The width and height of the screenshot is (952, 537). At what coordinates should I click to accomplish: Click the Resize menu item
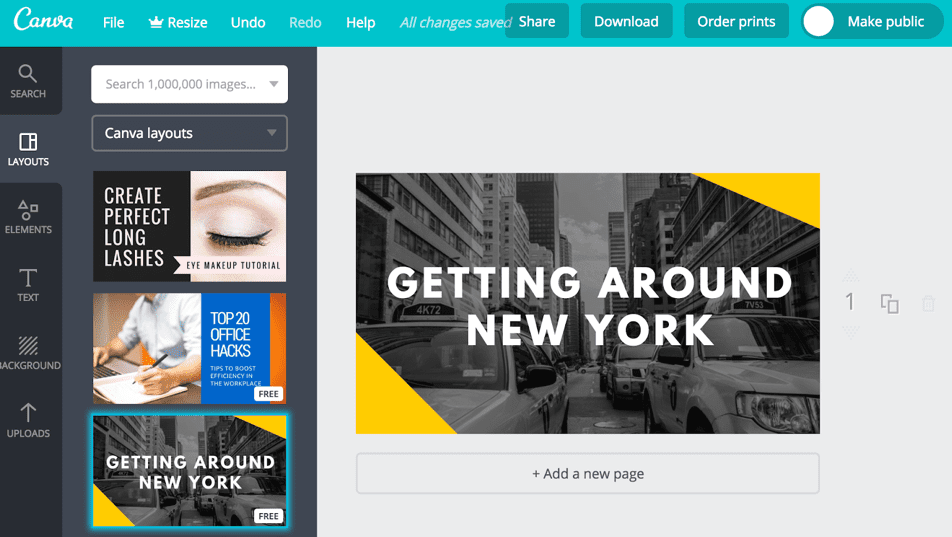178,22
